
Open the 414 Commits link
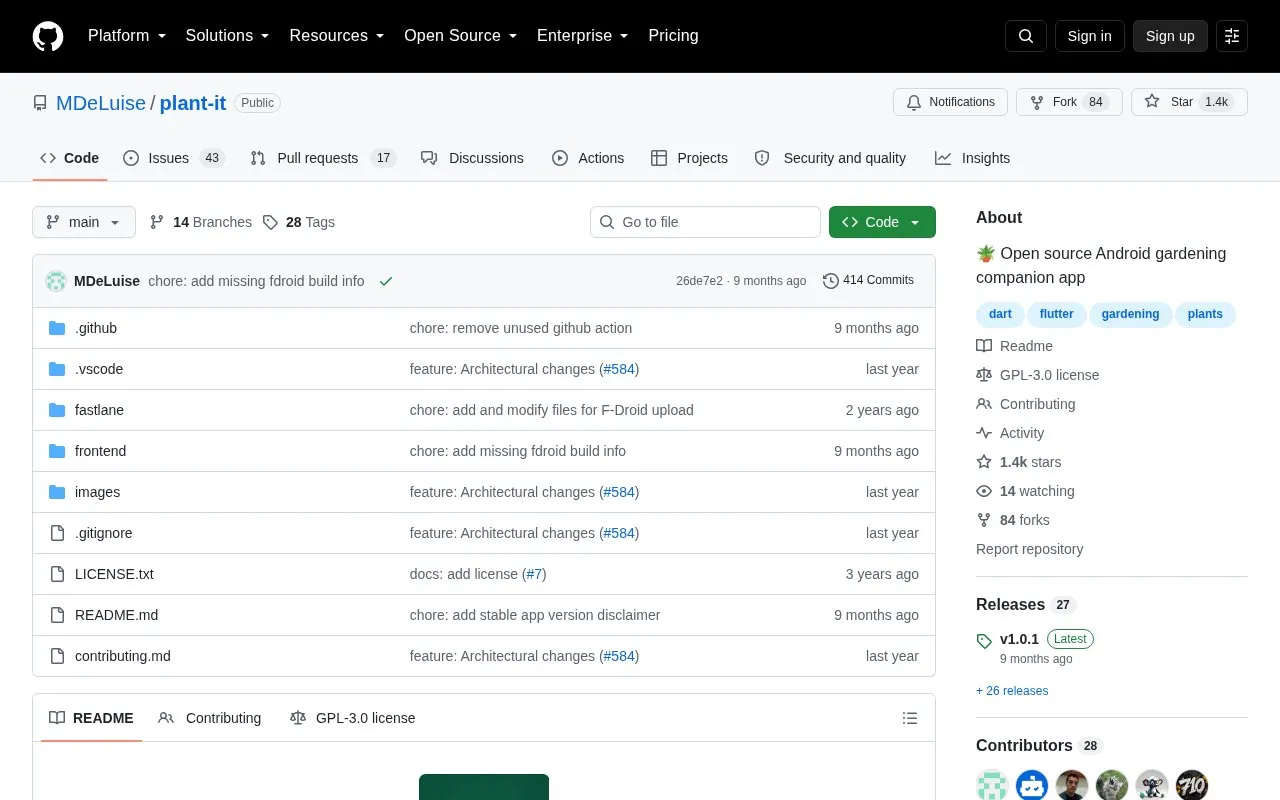(868, 281)
